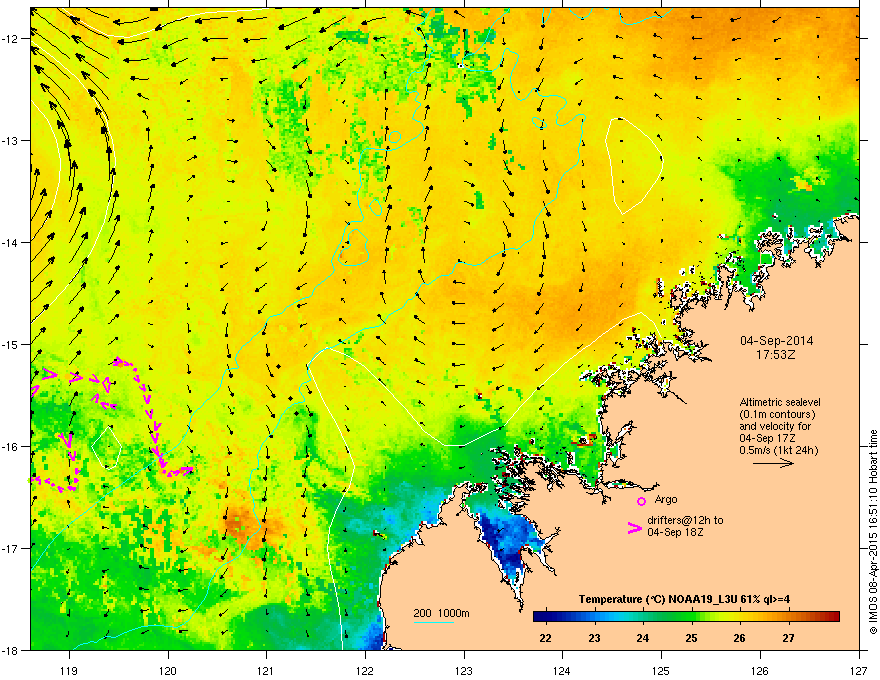880x680 pixels.
Task: Click the dark blue cold-water bay near 123.5E
Action: (x=508, y=539)
